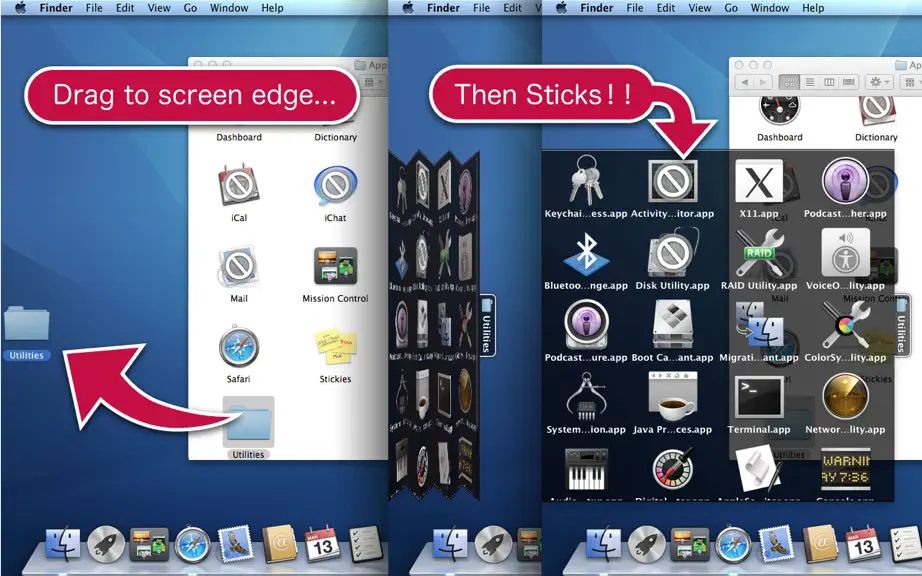Launch Bluetooth File Exchange app icon

coord(586,254)
